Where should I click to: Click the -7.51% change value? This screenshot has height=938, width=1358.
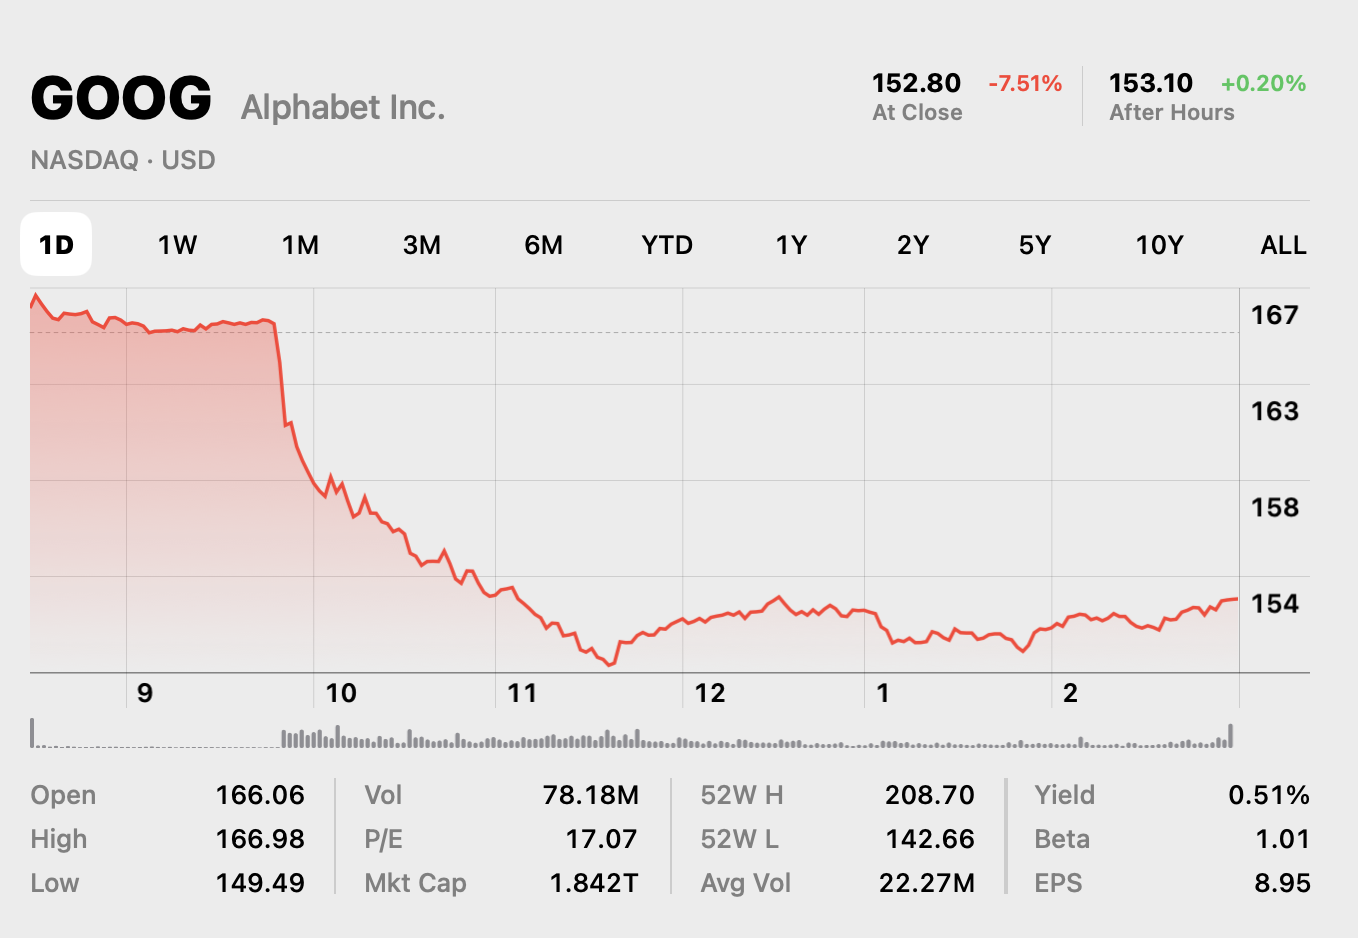(x=1025, y=83)
